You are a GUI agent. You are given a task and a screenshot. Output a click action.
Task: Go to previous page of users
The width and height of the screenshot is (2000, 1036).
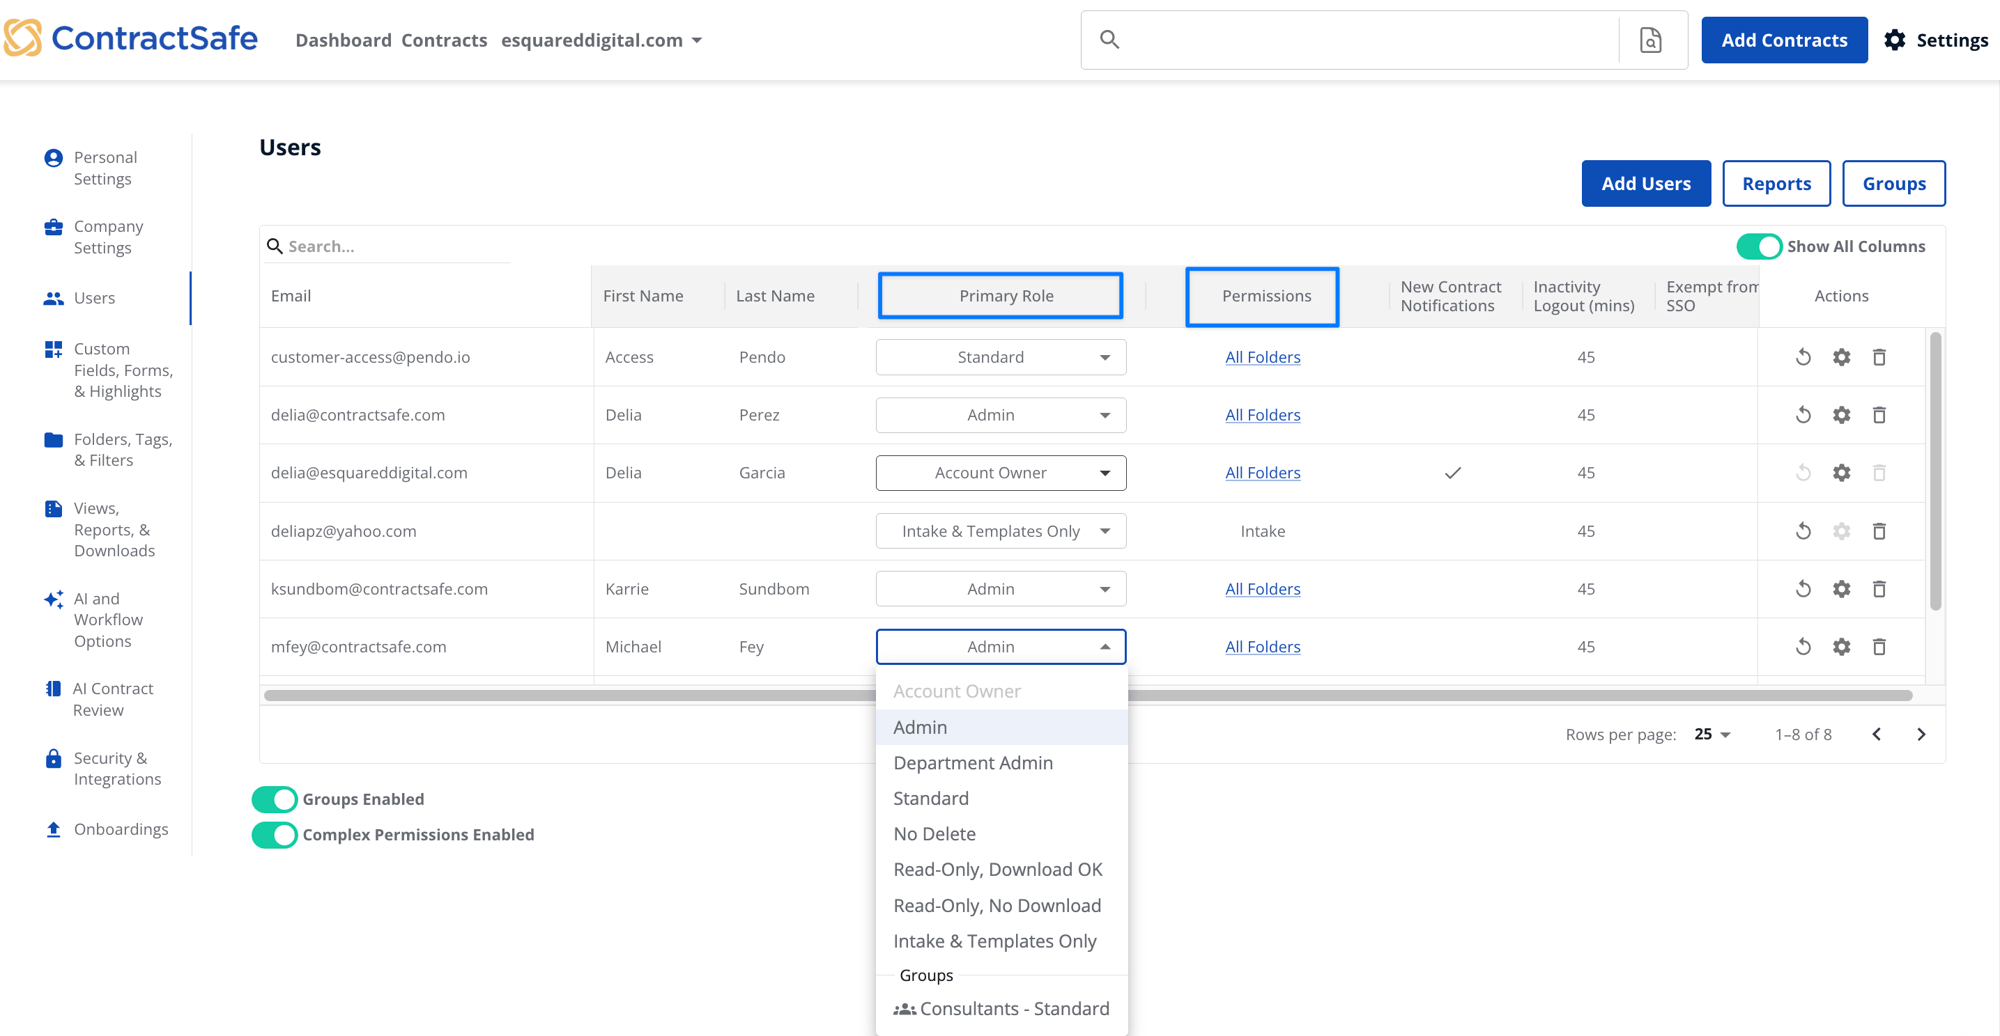tap(1877, 734)
